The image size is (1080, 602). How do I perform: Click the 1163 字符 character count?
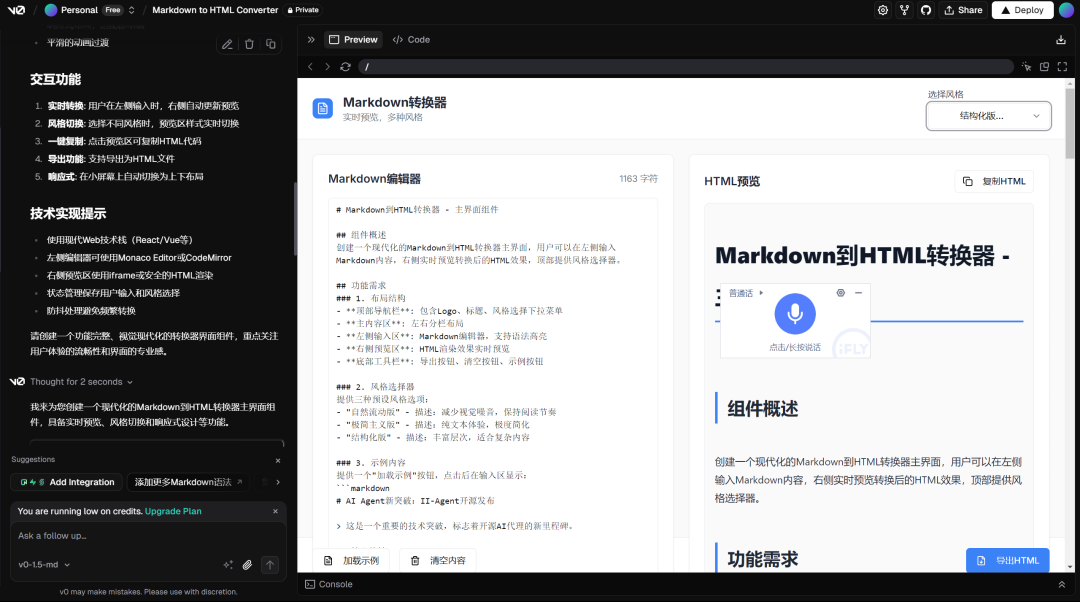coord(638,178)
